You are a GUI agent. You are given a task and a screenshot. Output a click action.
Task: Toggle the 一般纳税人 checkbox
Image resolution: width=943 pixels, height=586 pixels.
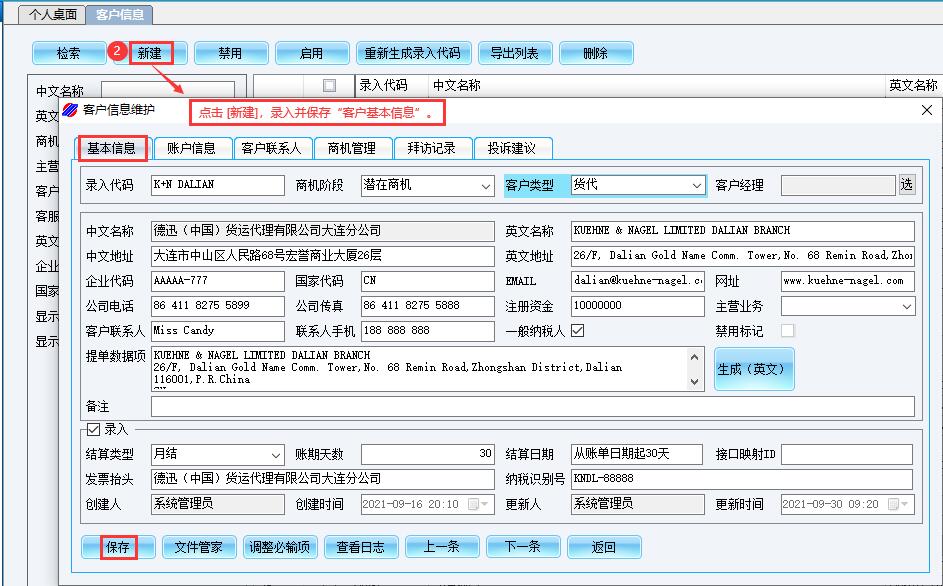click(577, 330)
